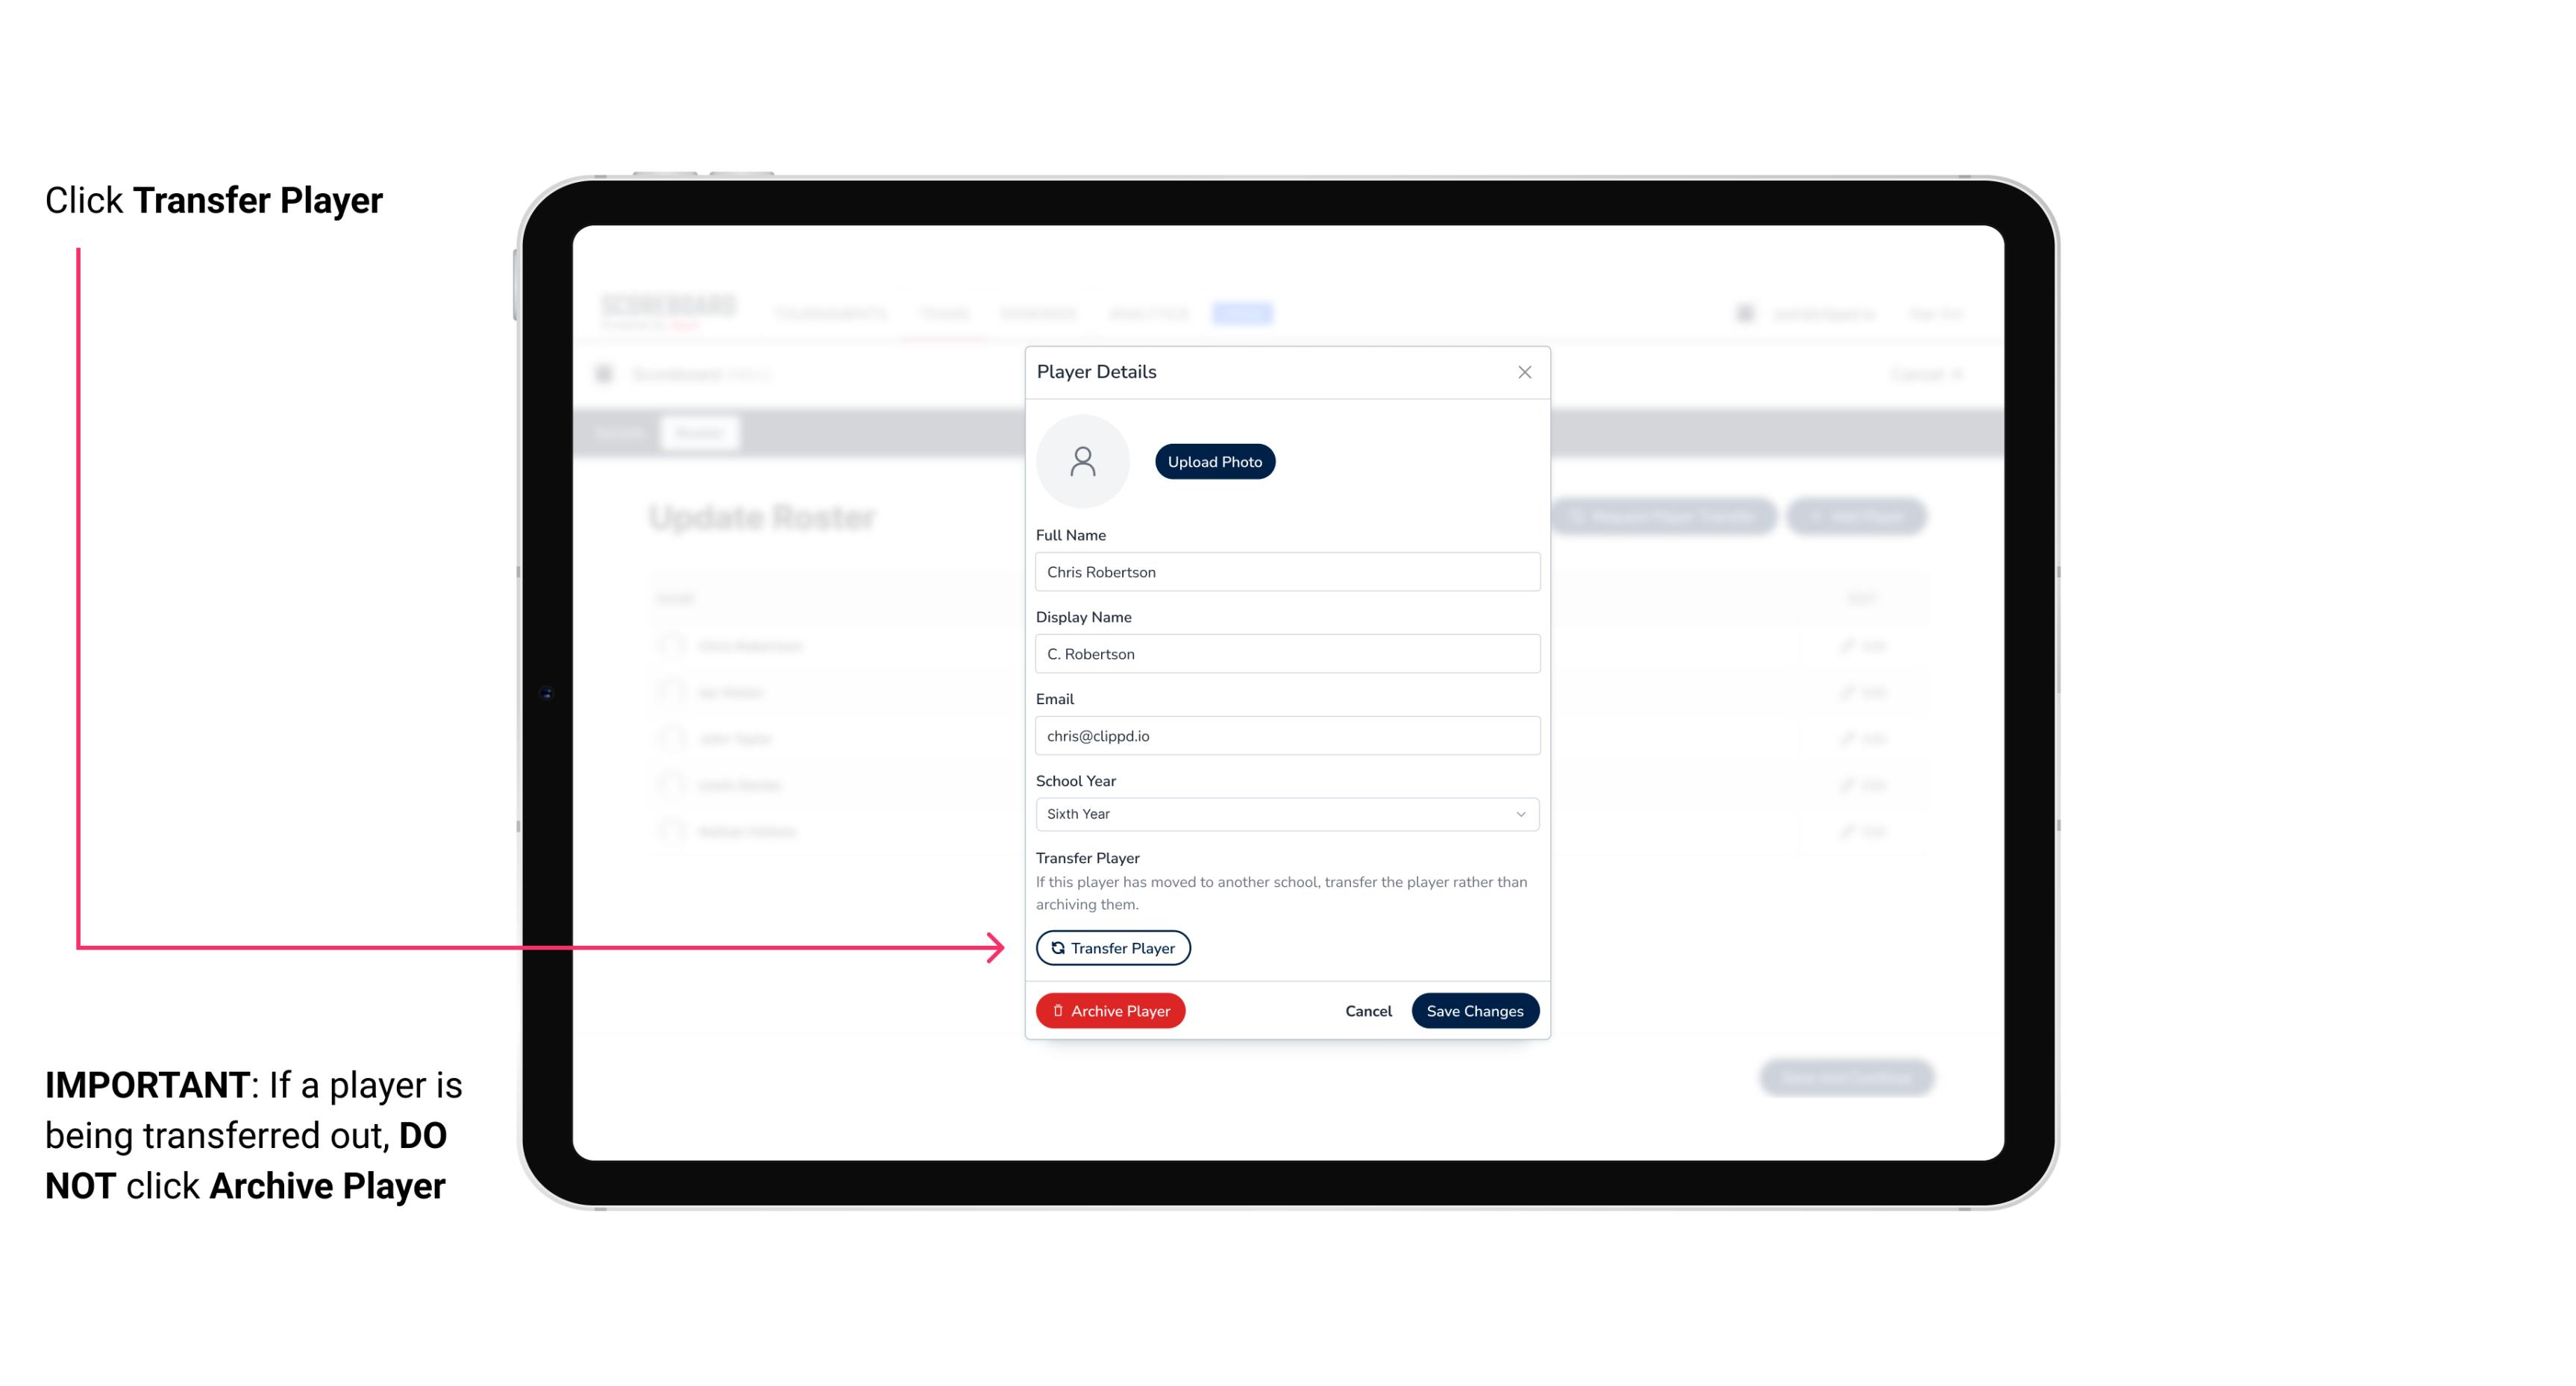The height and width of the screenshot is (1386, 2576).
Task: Click the Display Name input field
Action: pyautogui.click(x=1285, y=653)
